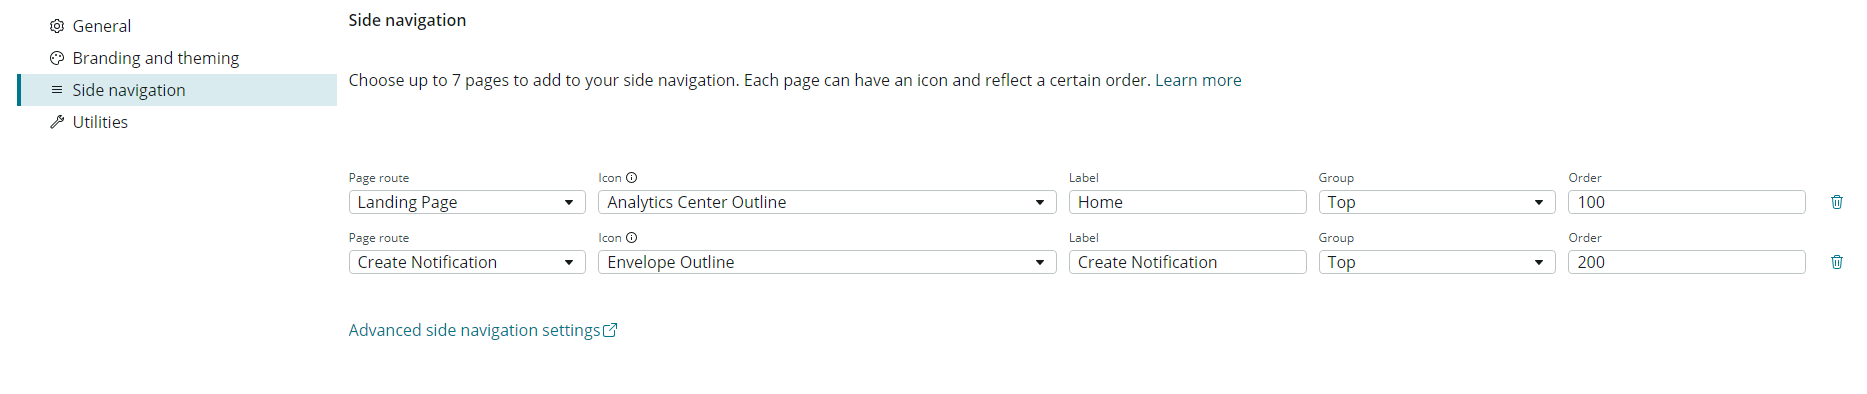The image size is (1867, 394).
Task: Click the info icon next to second Icon label
Action: 631,238
